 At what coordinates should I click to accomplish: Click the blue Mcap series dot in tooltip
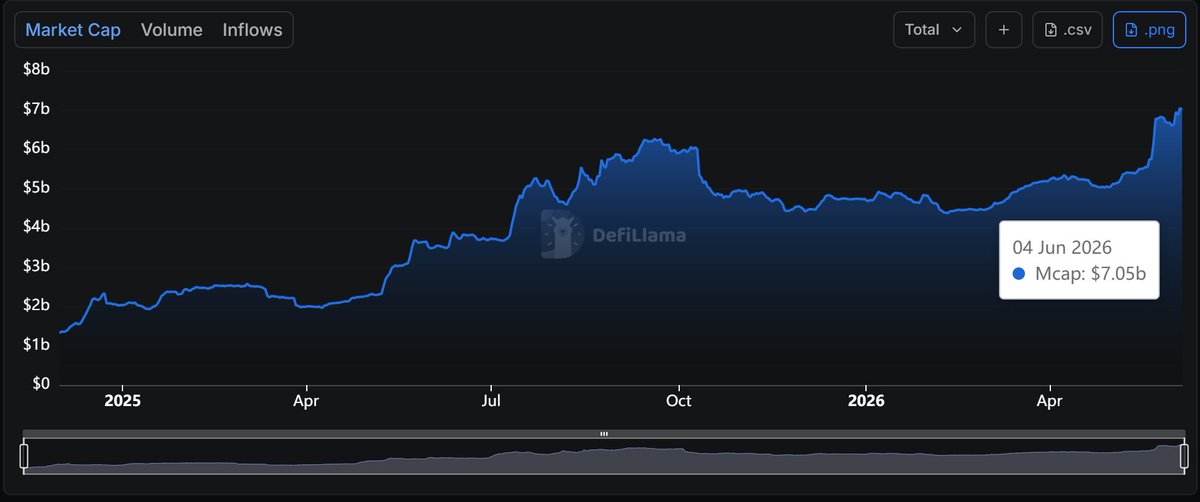click(1019, 274)
